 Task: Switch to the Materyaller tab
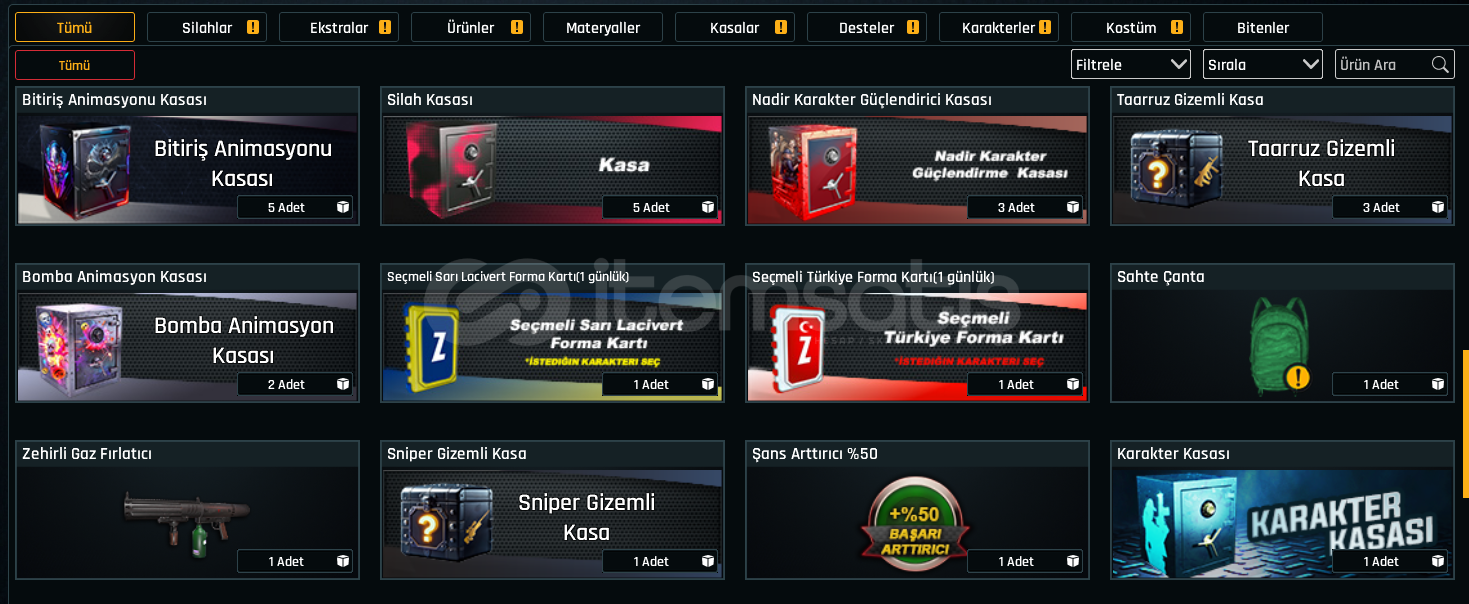[603, 27]
